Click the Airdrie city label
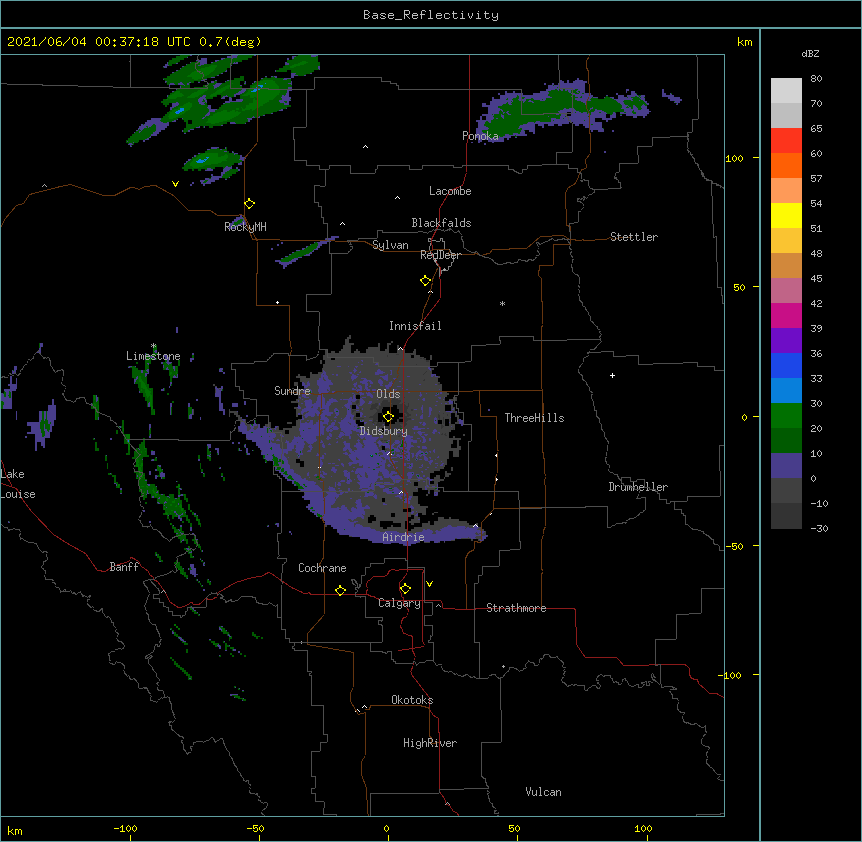This screenshot has width=862, height=842. 404,537
